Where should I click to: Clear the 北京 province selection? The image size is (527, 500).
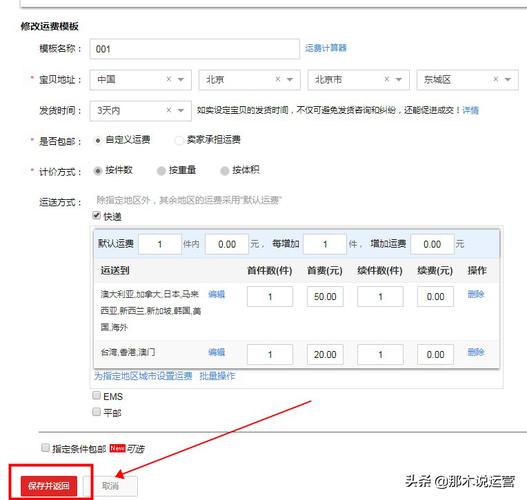click(x=278, y=79)
